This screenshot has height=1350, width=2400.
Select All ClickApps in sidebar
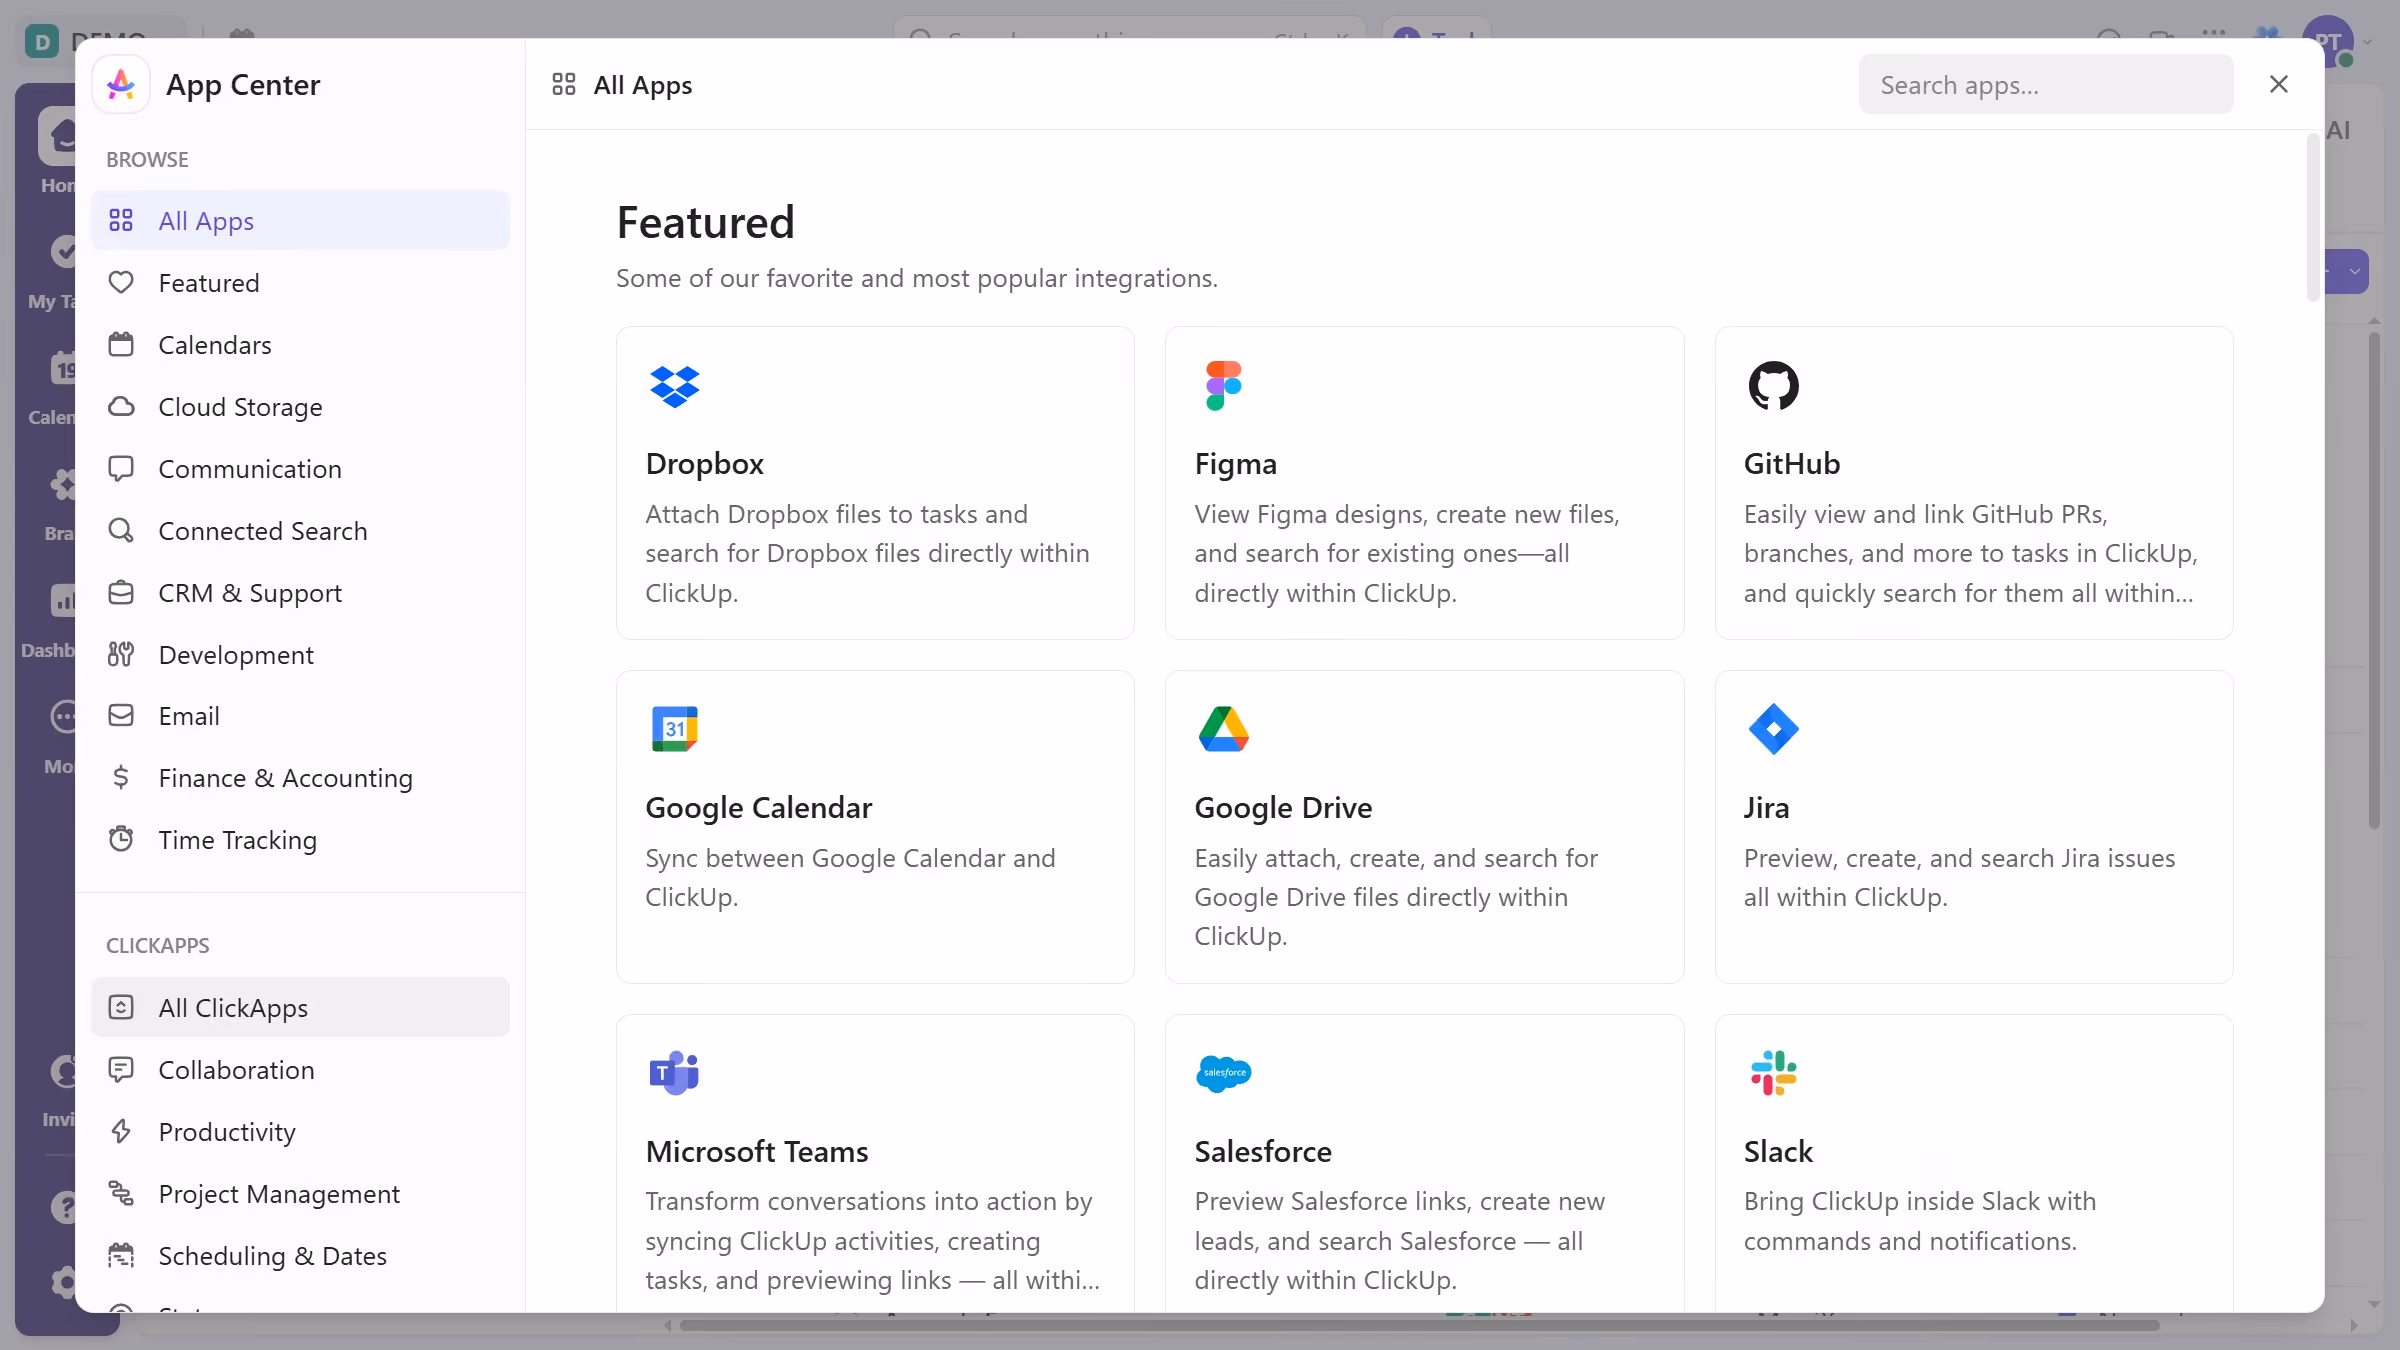point(300,1008)
